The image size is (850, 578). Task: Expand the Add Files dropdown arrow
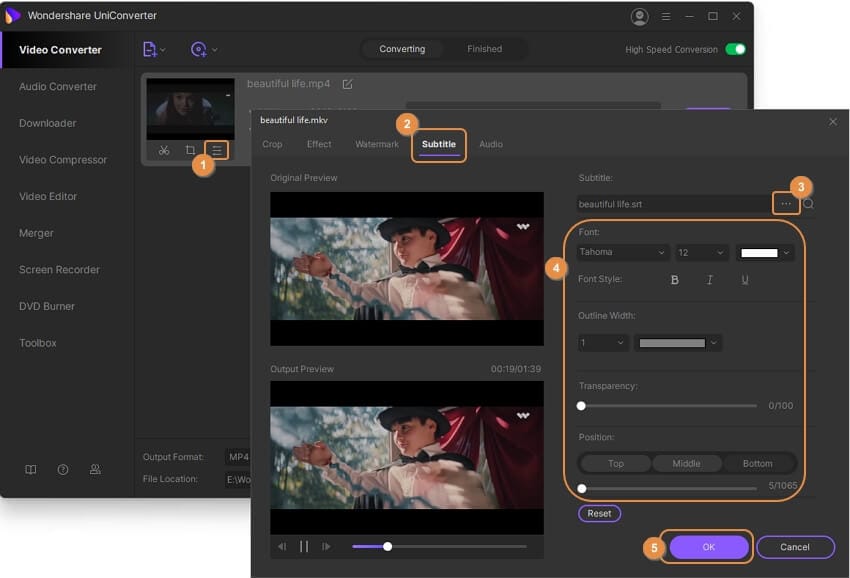(x=163, y=50)
